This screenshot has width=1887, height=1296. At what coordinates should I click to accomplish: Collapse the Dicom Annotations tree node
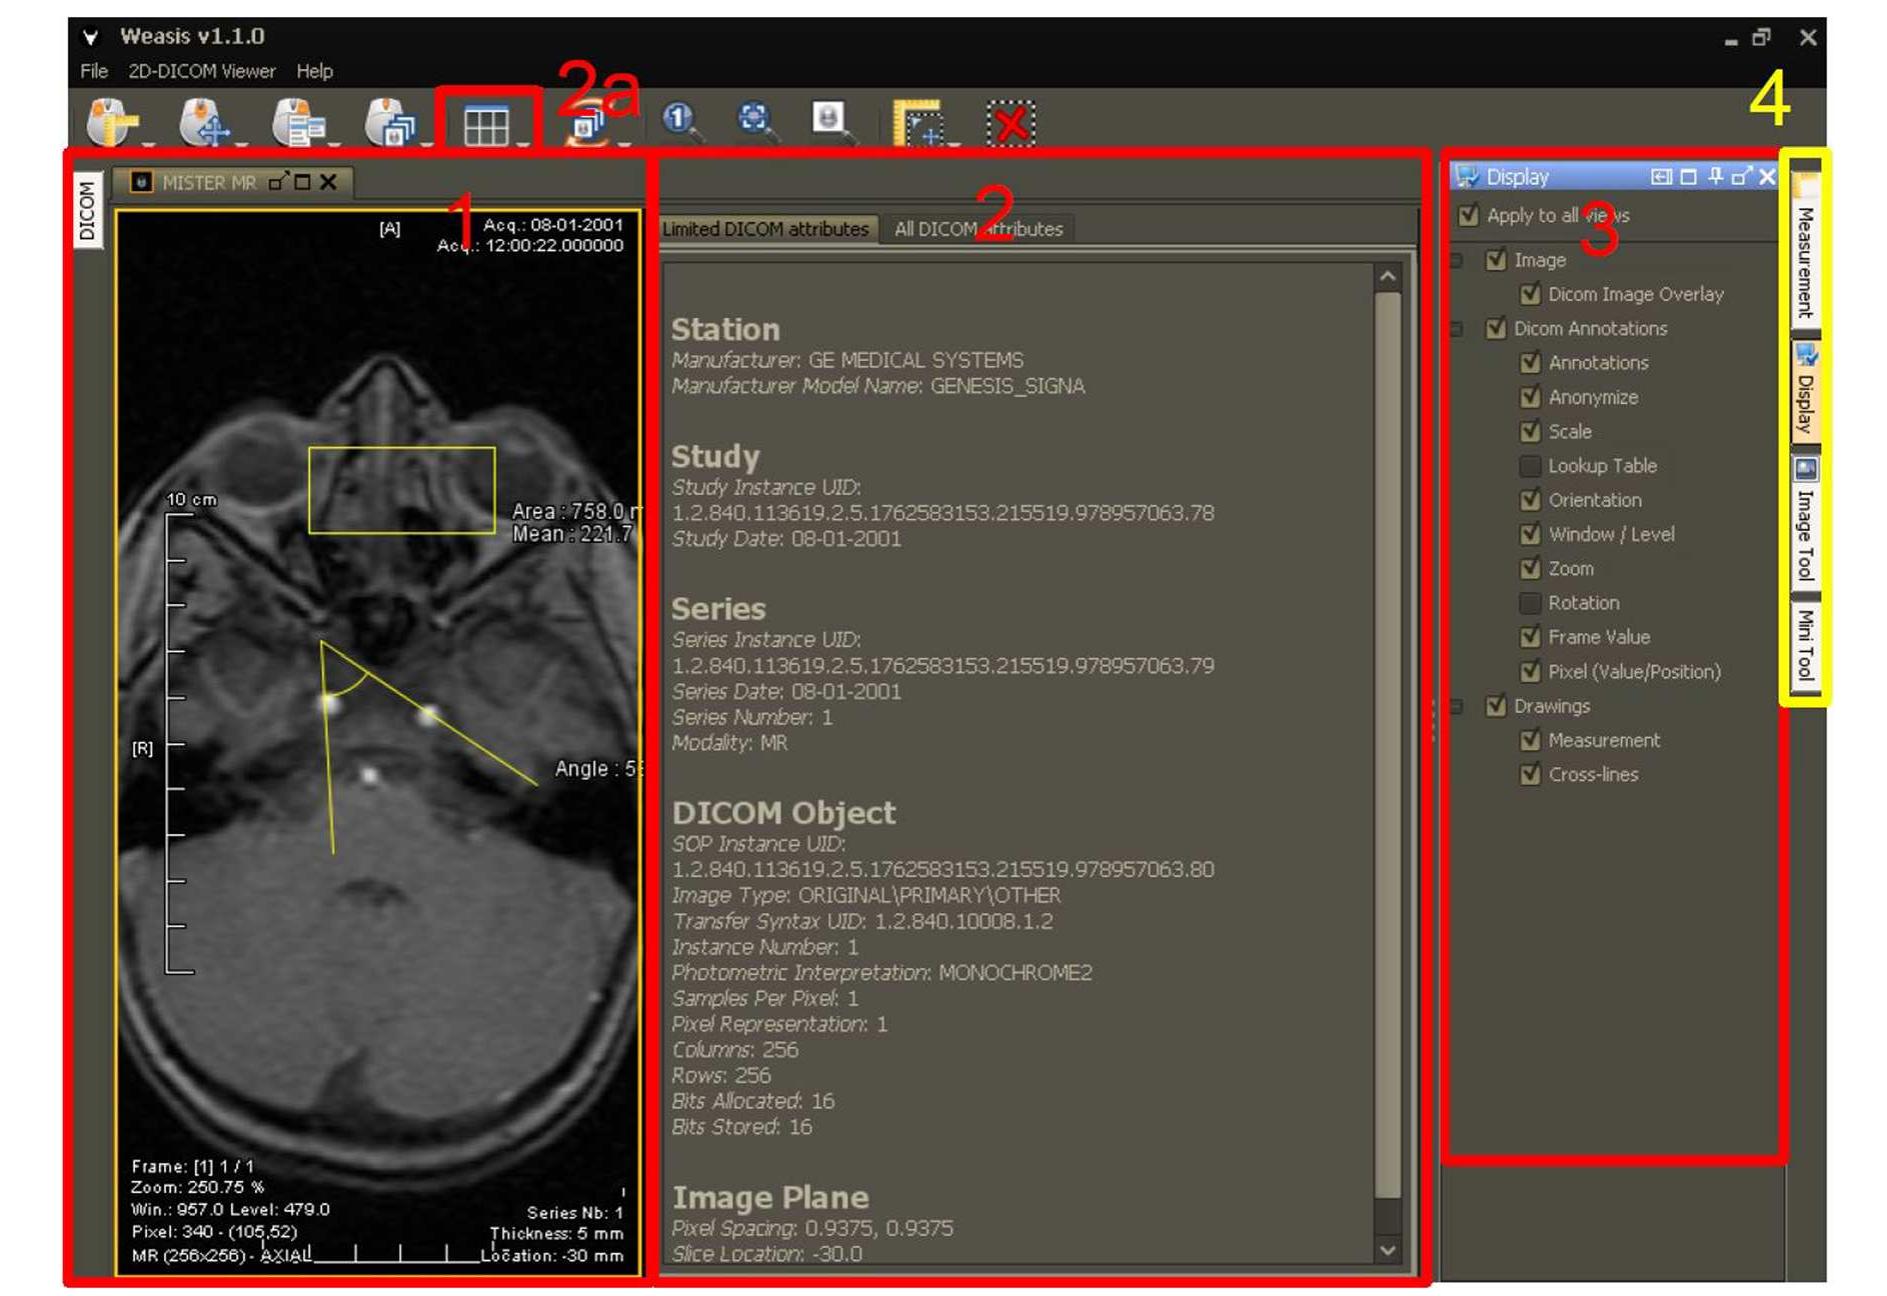[1457, 329]
